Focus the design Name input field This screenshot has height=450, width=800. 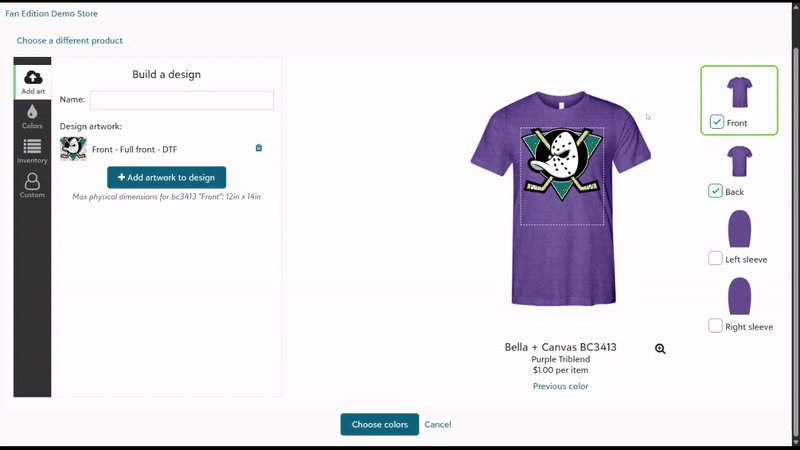[181, 100]
